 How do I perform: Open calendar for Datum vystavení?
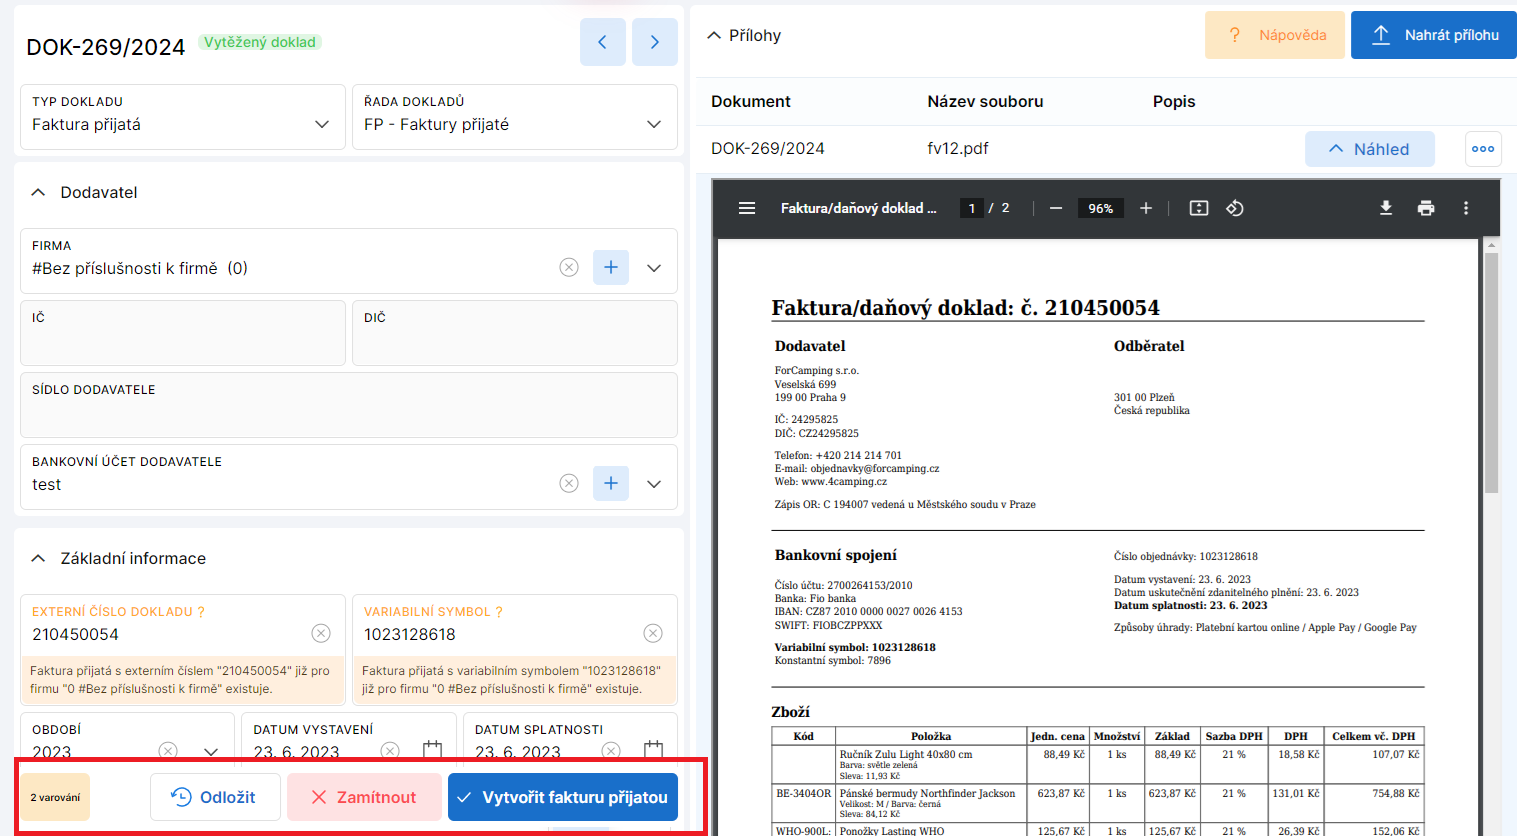[432, 750]
